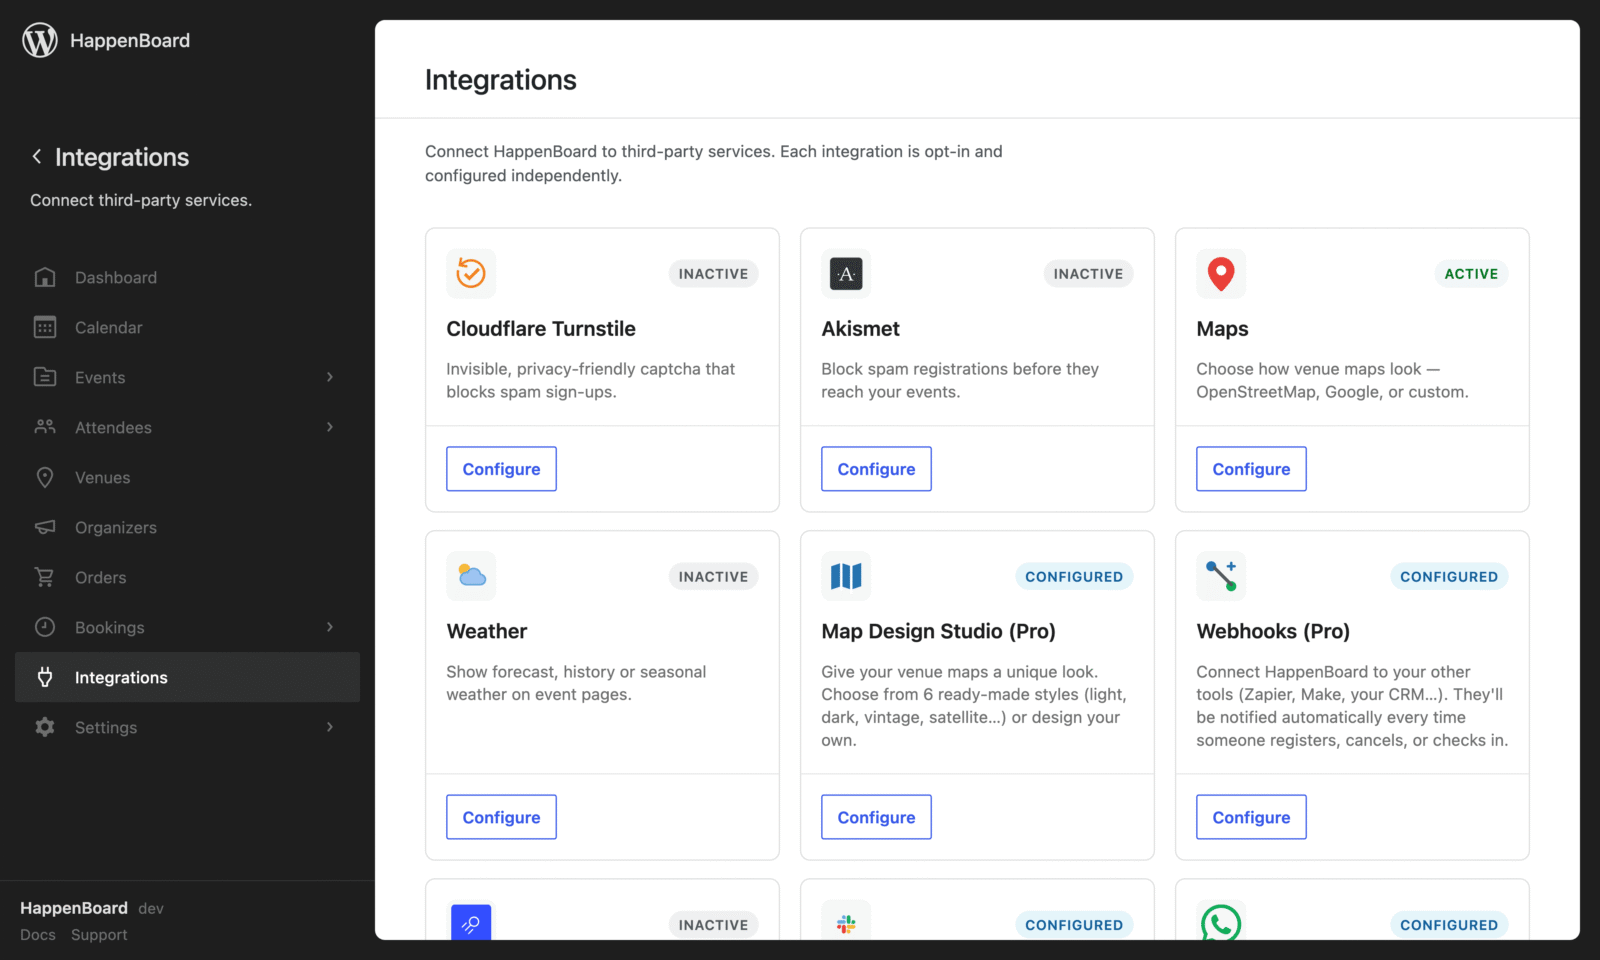
Task: Click Cloudflare Turnstile INACTIVE badge
Action: [x=713, y=274]
